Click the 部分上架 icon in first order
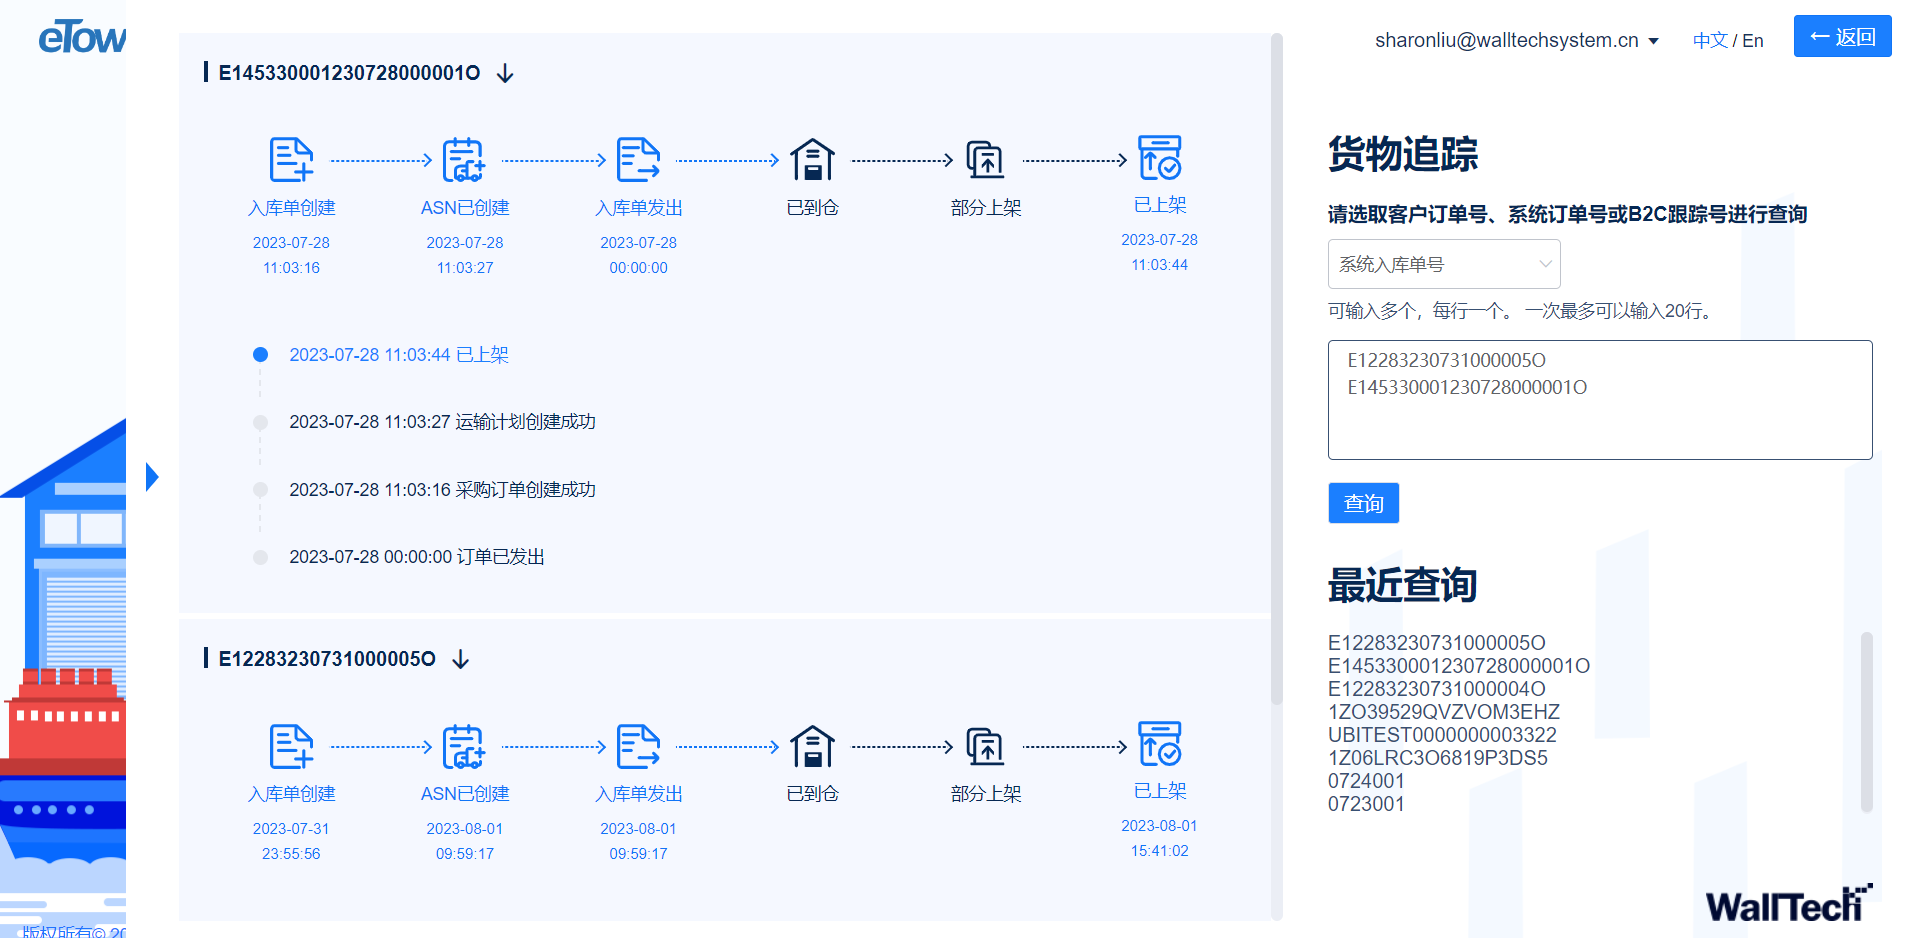This screenshot has height=938, width=1912. (x=985, y=160)
